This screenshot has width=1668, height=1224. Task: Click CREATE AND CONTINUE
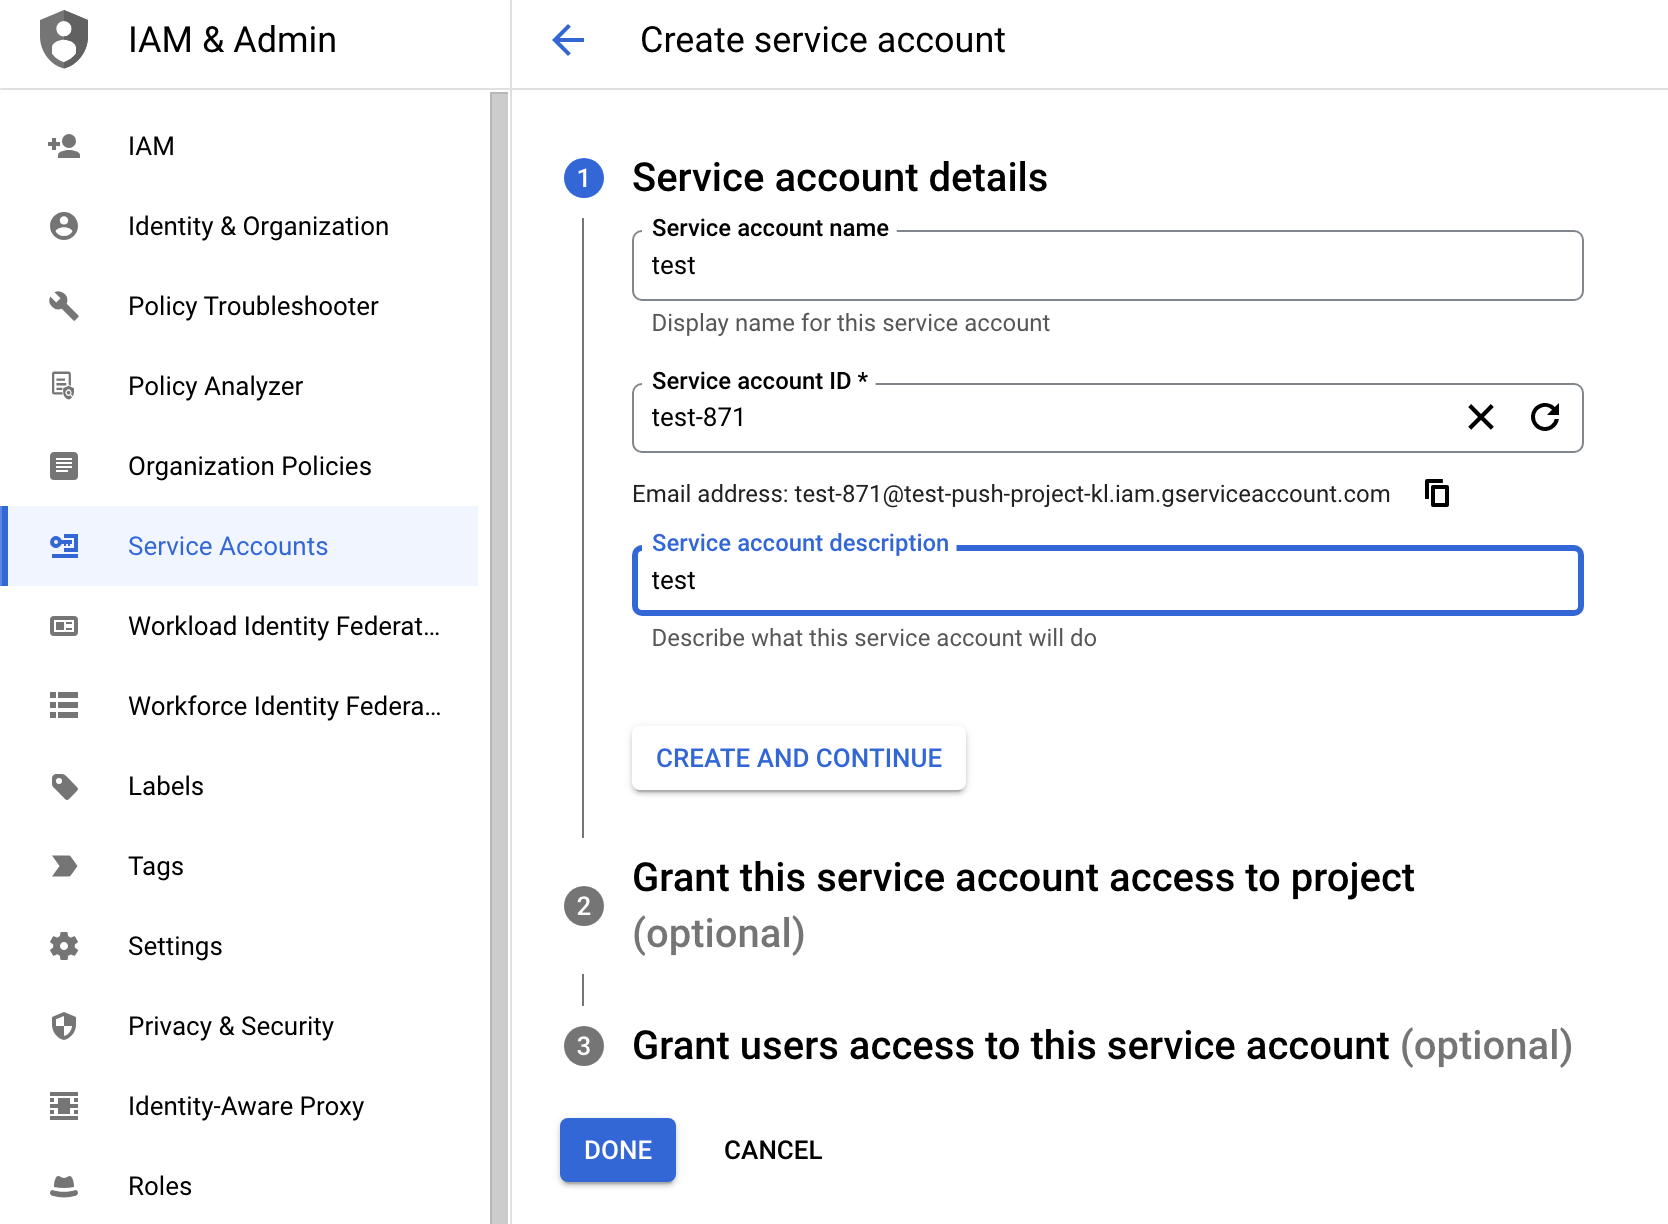coord(797,758)
